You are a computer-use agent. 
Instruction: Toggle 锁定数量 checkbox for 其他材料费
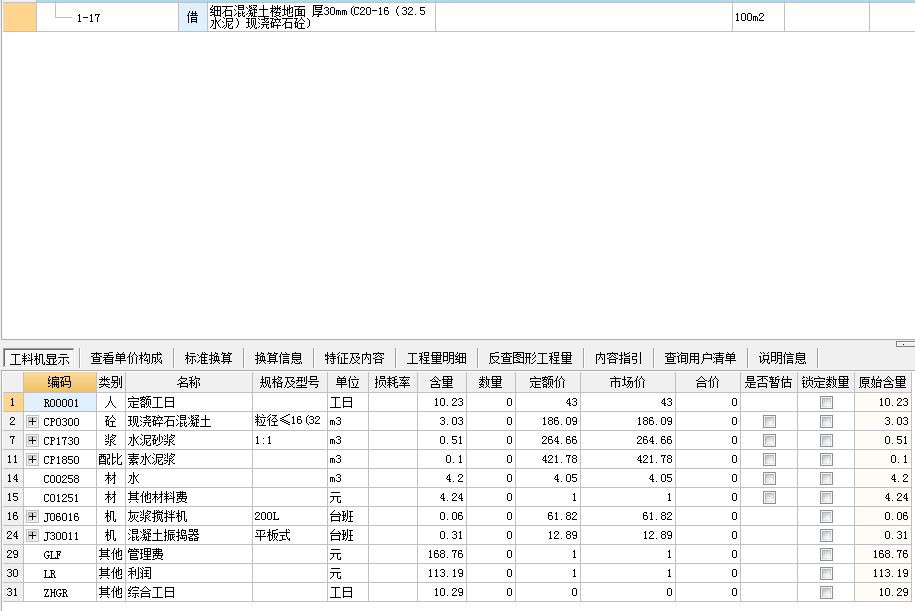826,497
